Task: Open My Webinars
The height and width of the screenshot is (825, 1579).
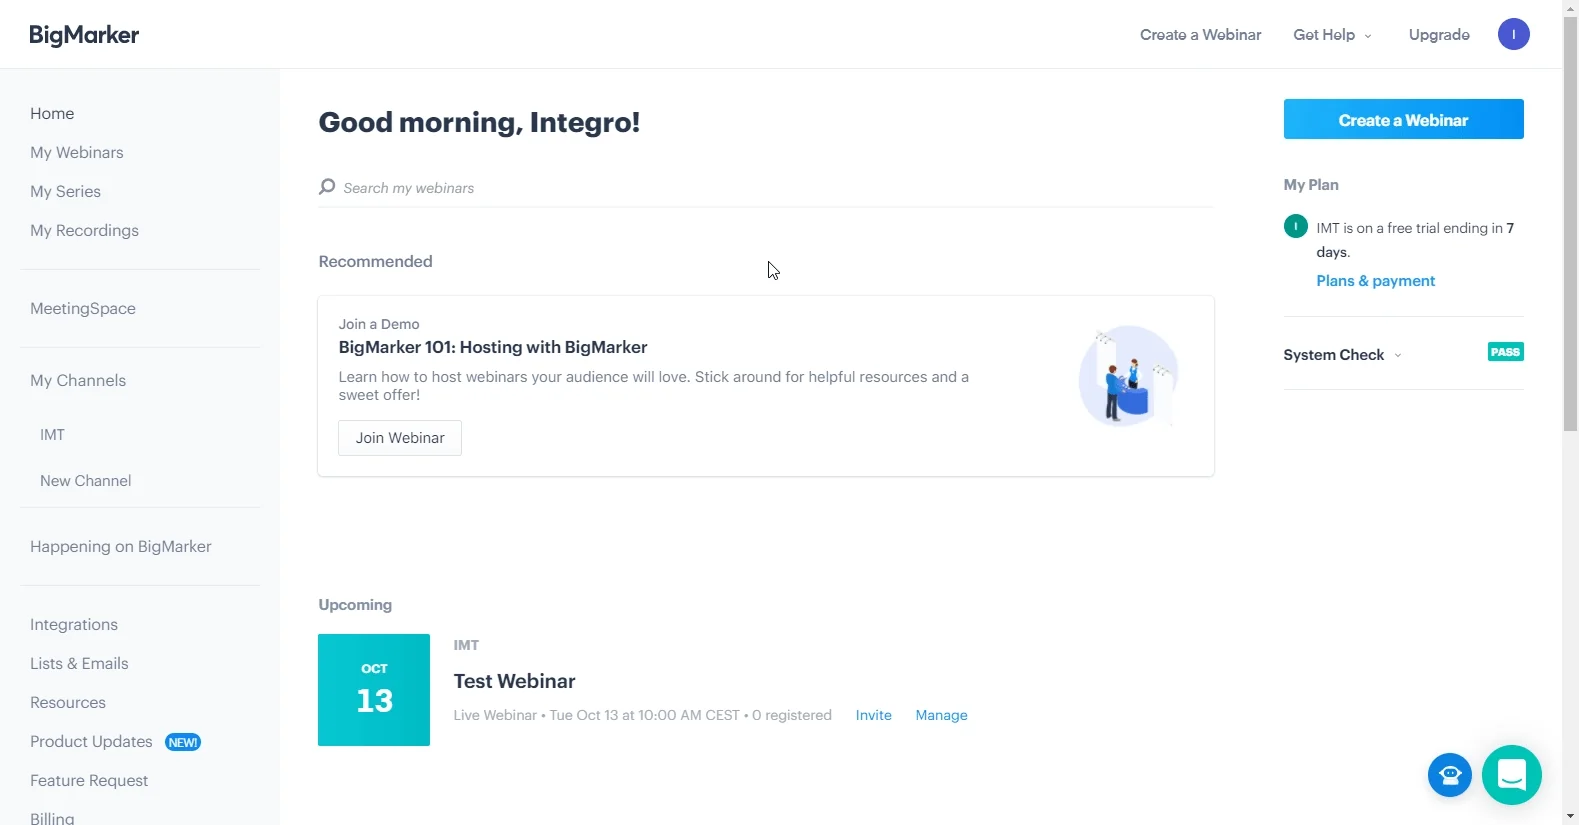Action: pos(77,153)
